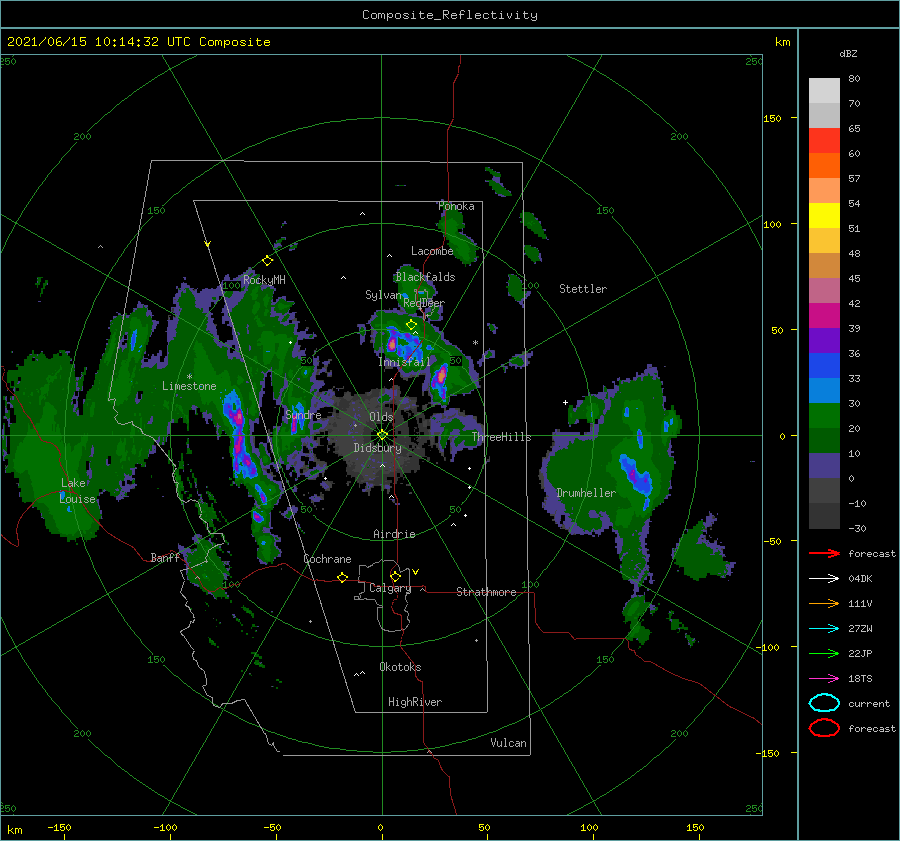The width and height of the screenshot is (900, 841).
Task: Click the Innisfail city label
Action: 404,362
